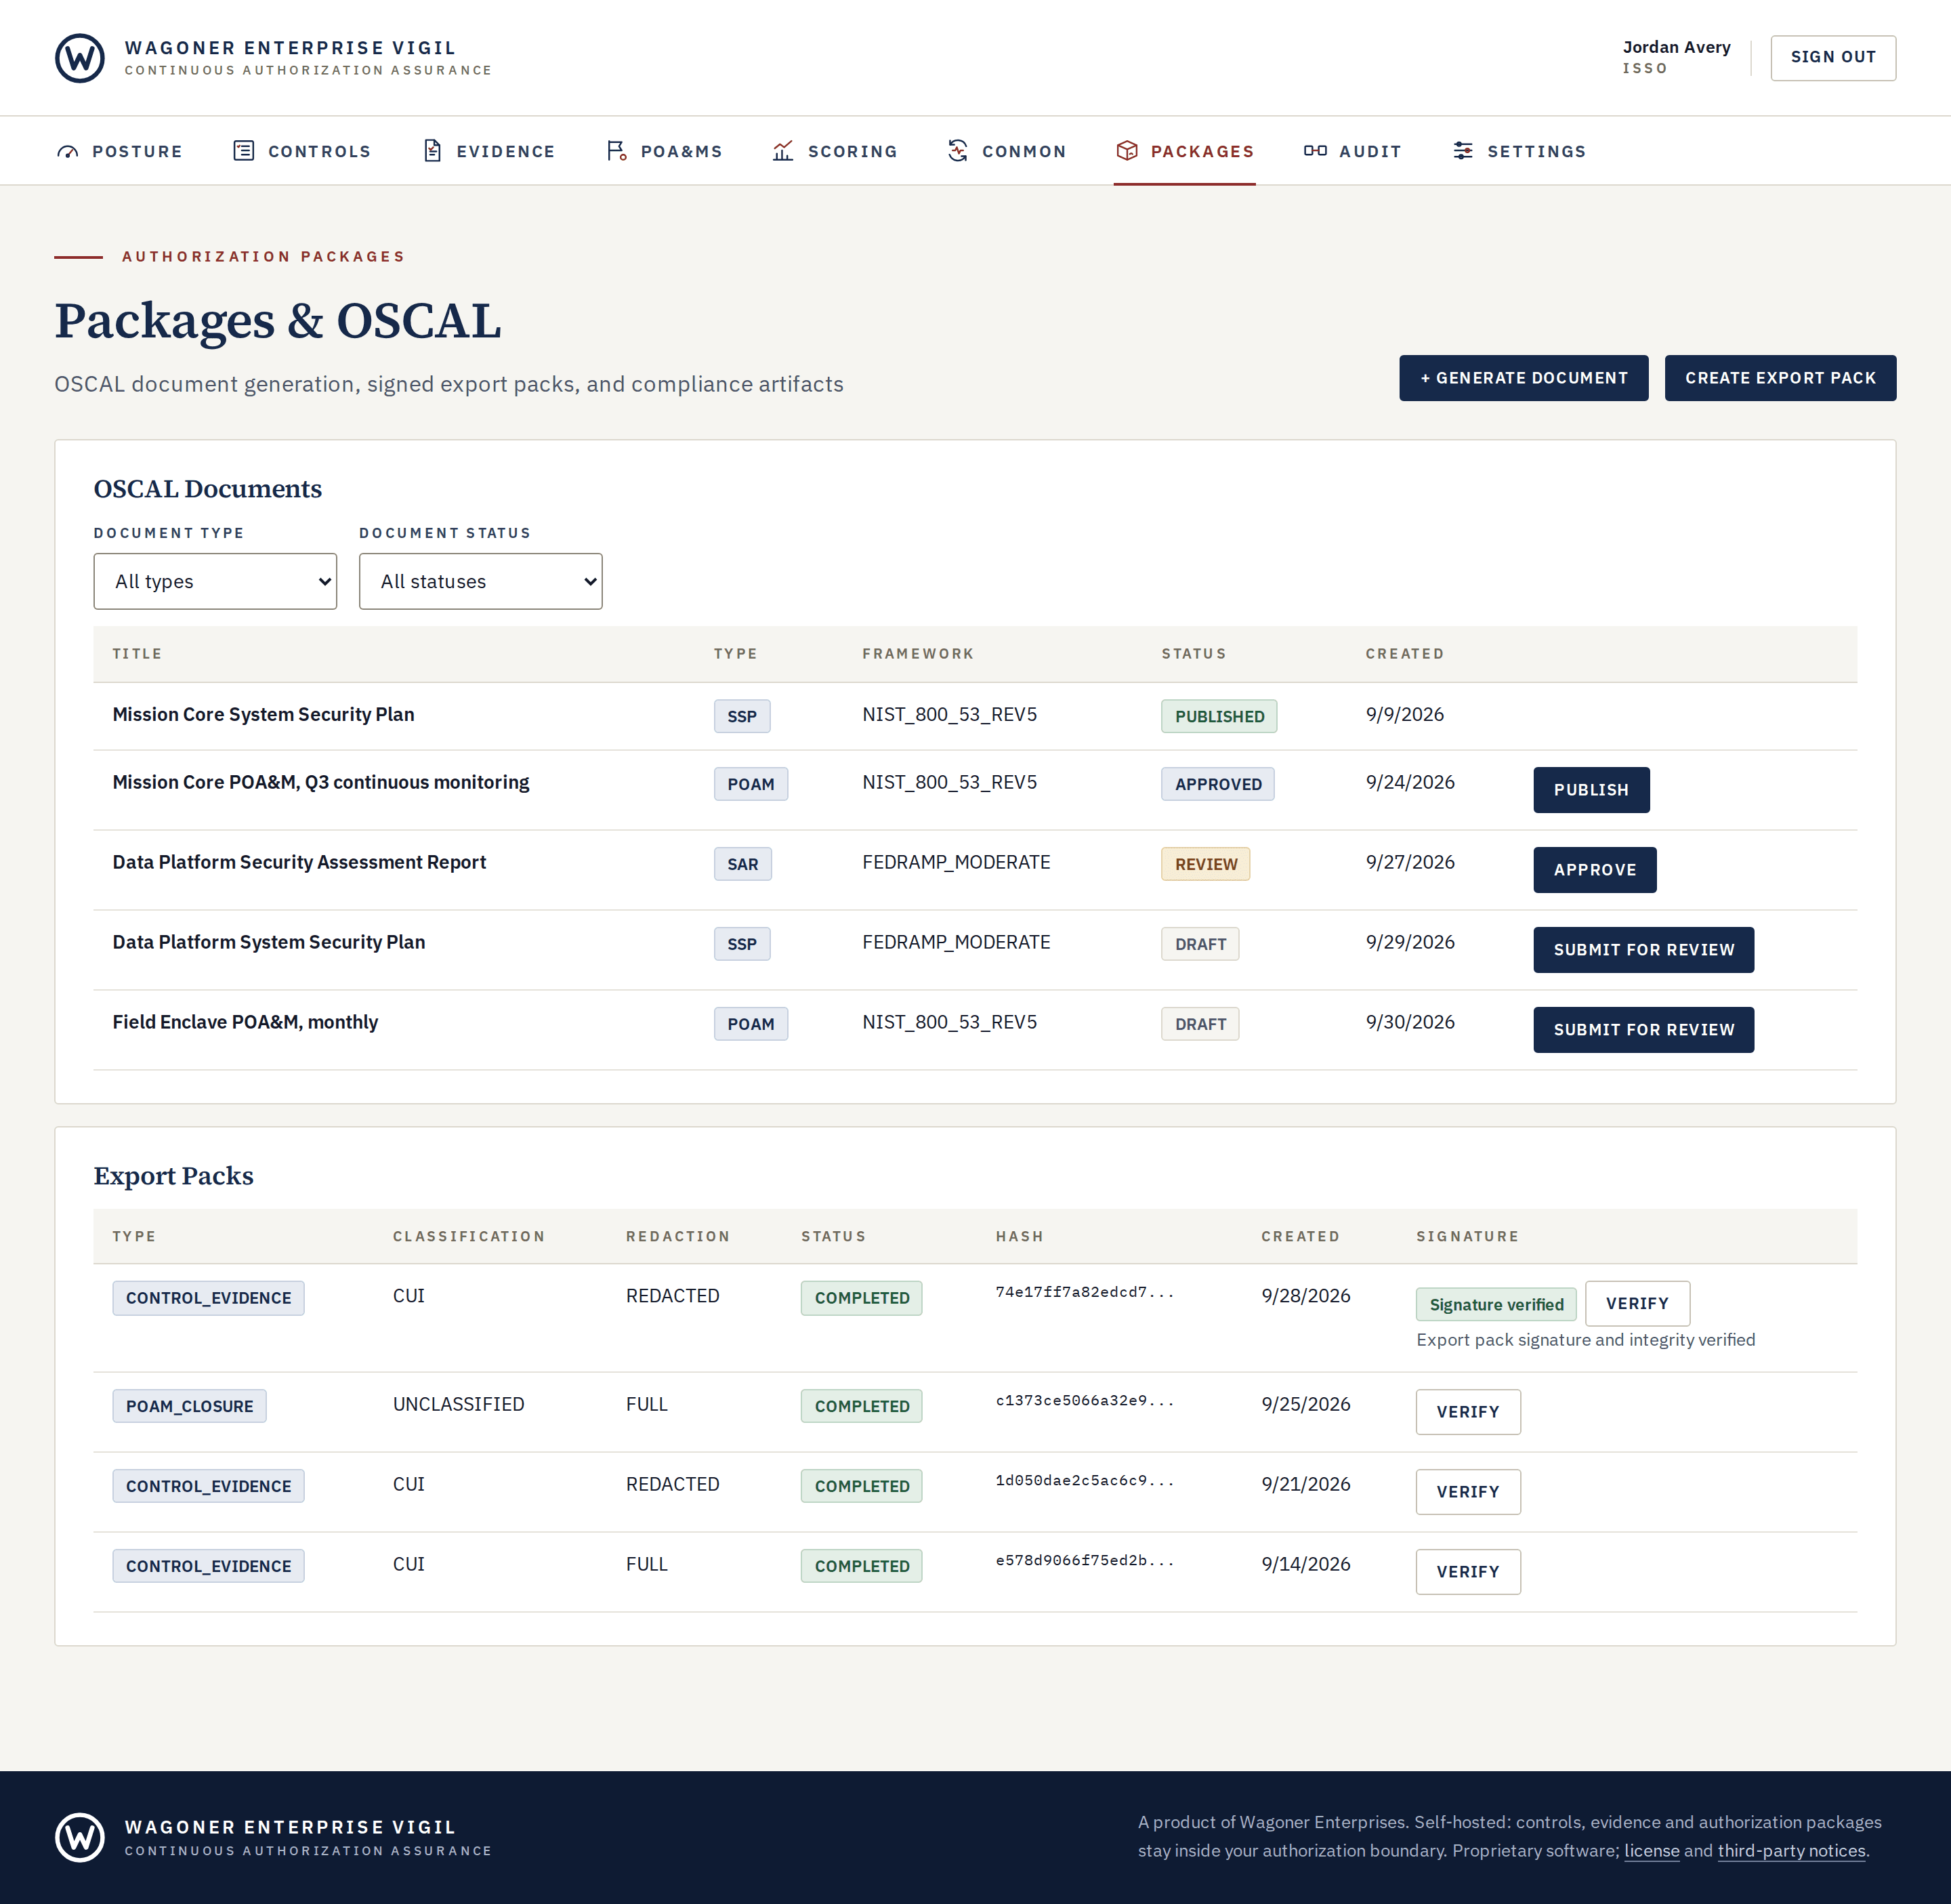The width and height of the screenshot is (1951, 1904).
Task: Publish the Mission Core POA&M document
Action: (1591, 790)
